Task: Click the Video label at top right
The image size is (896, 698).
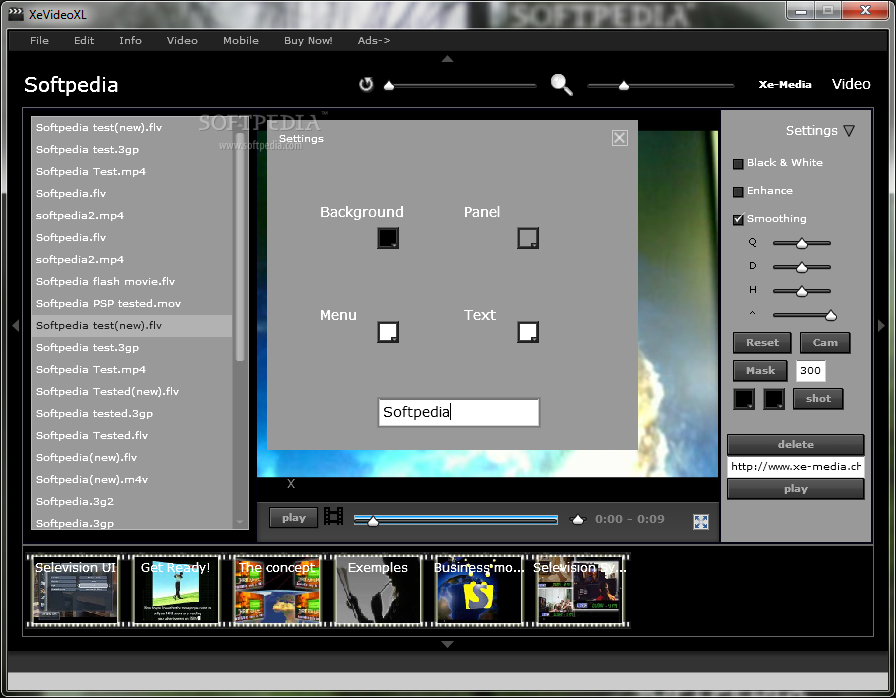Action: pos(851,84)
